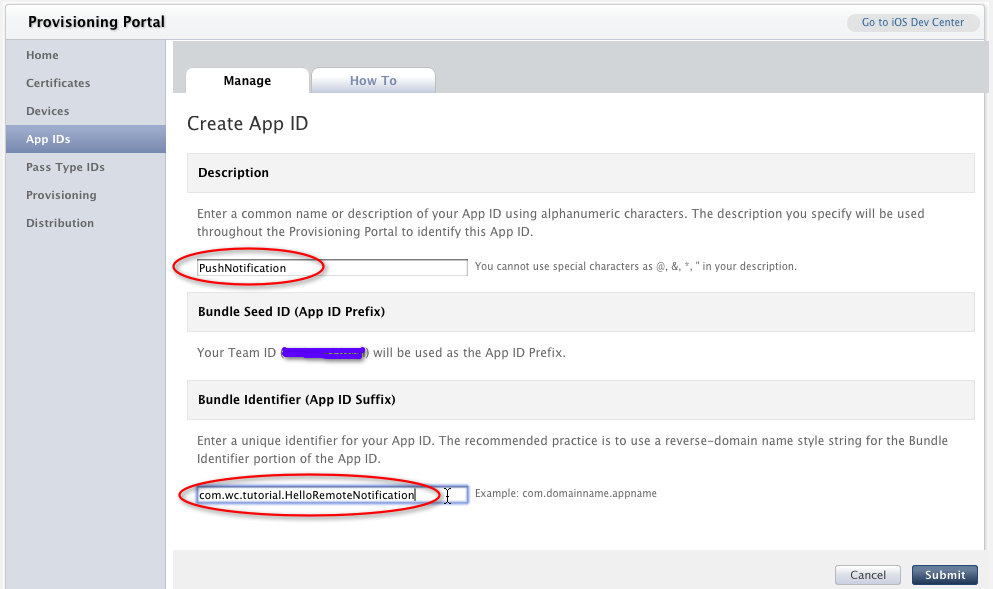This screenshot has height=589, width=993.
Task: Navigate to the Provisioning section
Action: tap(61, 195)
